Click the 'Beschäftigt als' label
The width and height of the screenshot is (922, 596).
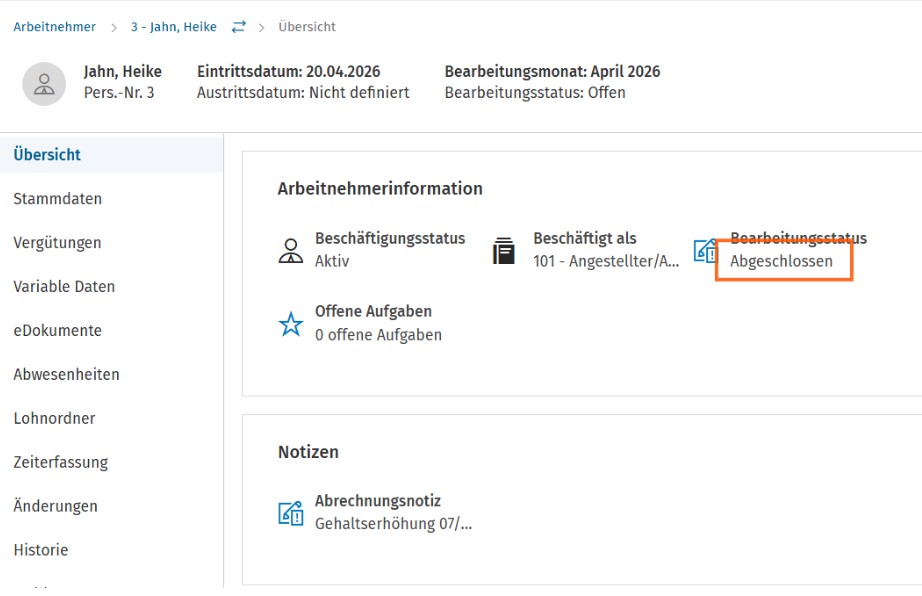pyautogui.click(x=584, y=238)
